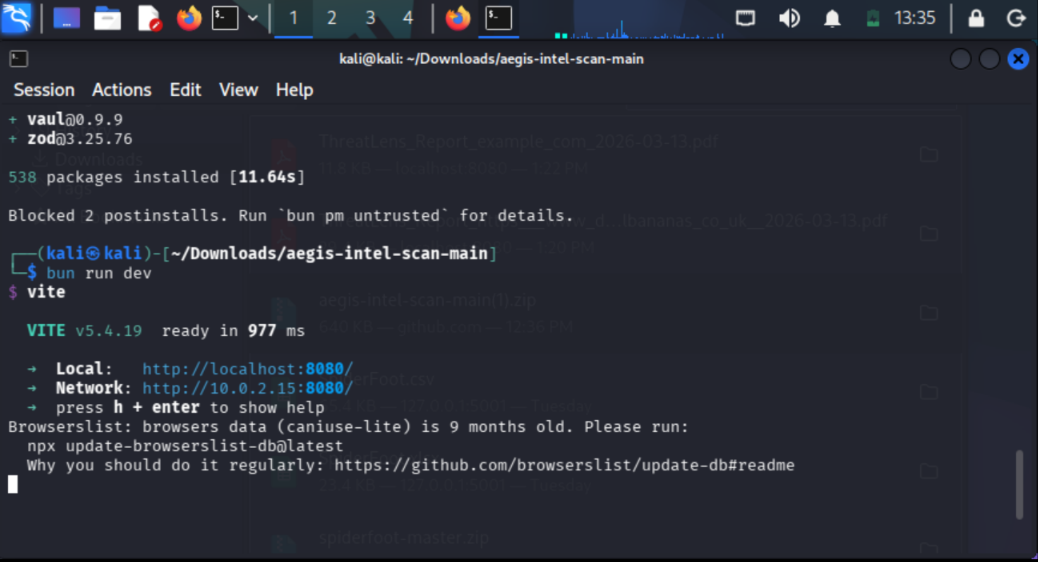
Task: Open the http://localhost:8080/ link
Action: tap(248, 369)
